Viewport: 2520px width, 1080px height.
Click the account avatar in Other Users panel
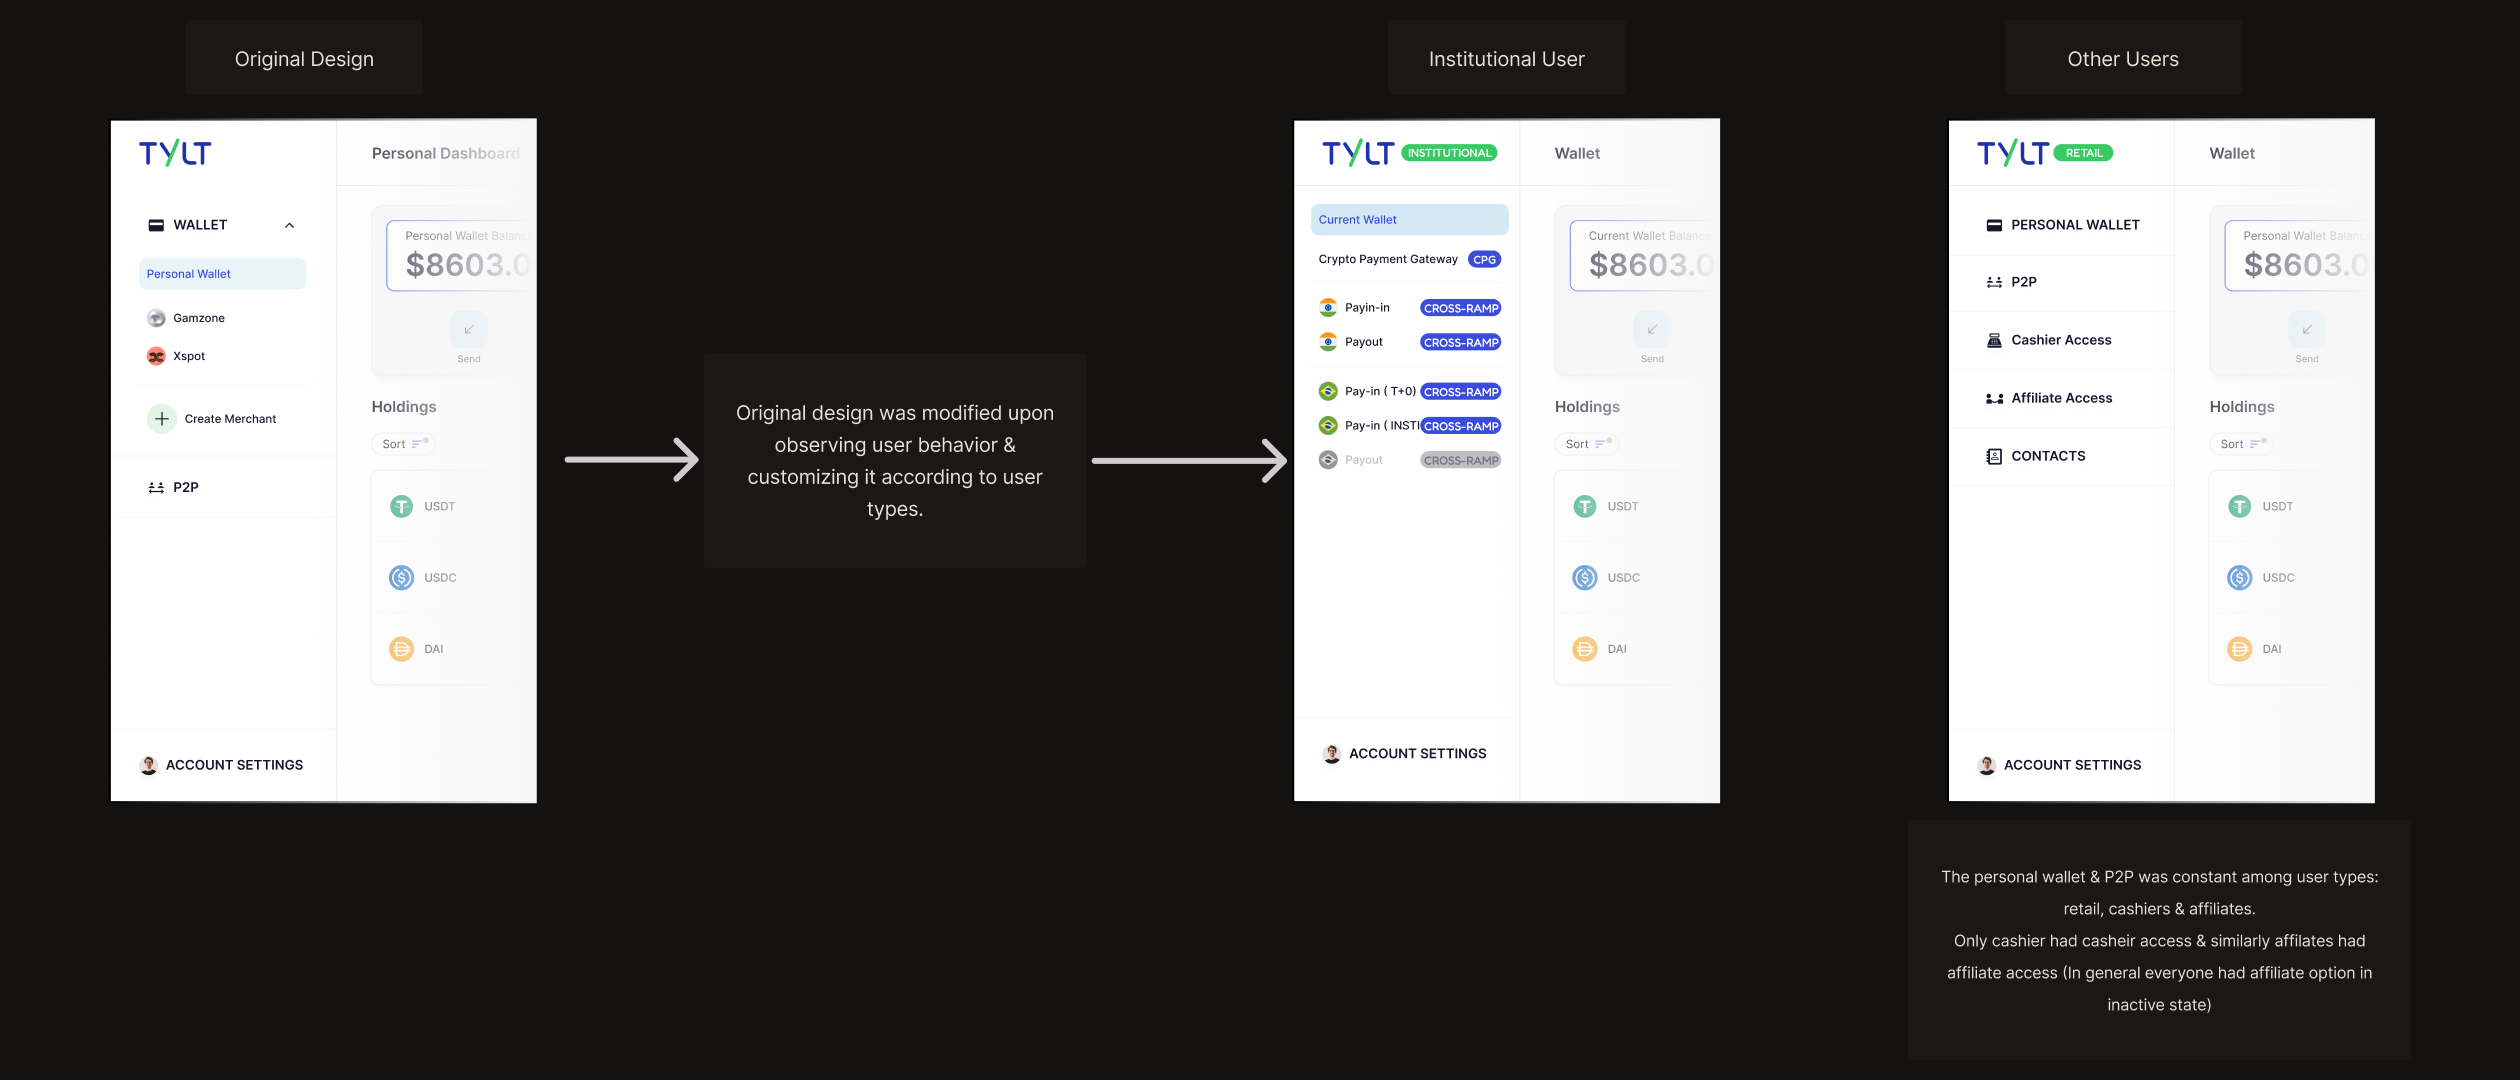coord(1987,765)
